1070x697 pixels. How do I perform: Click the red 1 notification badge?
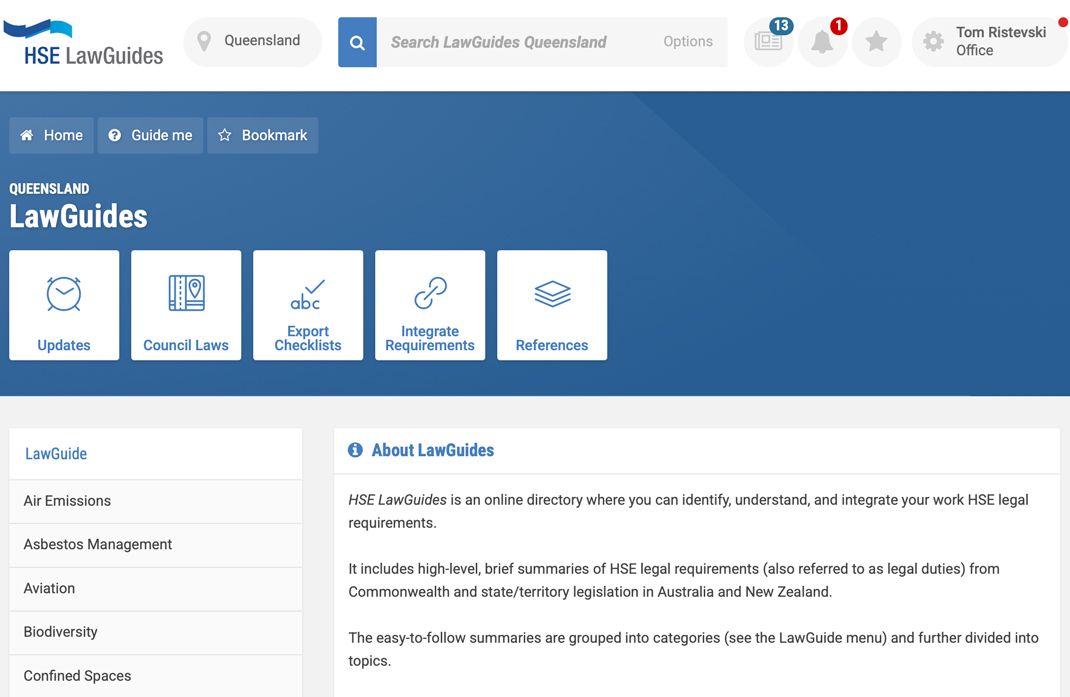[x=839, y=26]
